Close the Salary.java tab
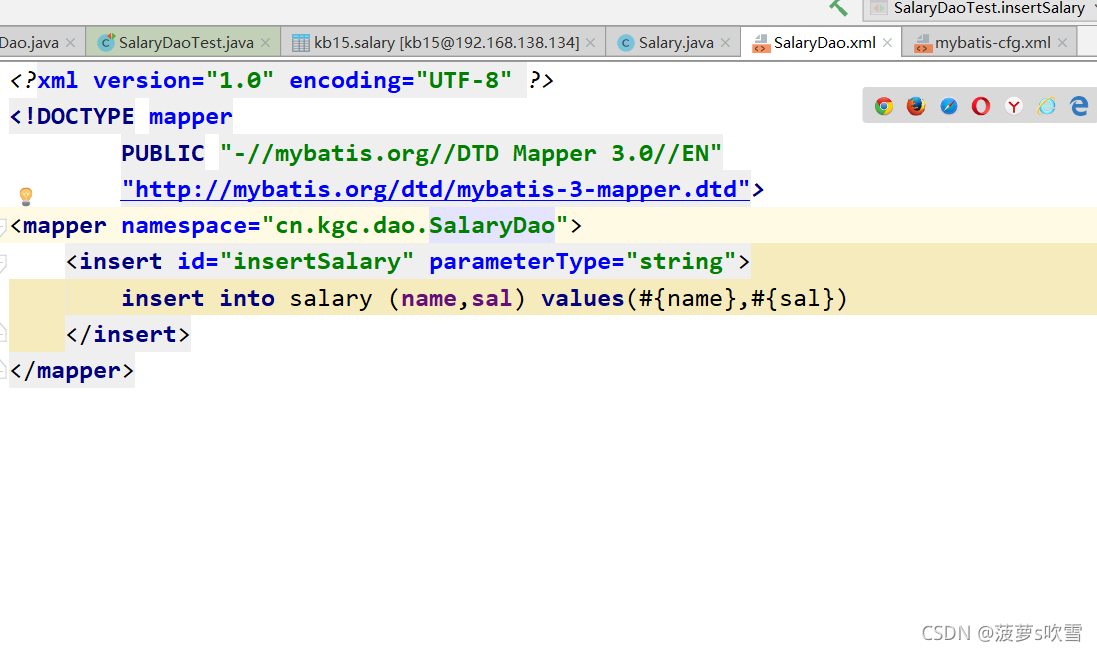The image size is (1097, 651). click(x=726, y=43)
